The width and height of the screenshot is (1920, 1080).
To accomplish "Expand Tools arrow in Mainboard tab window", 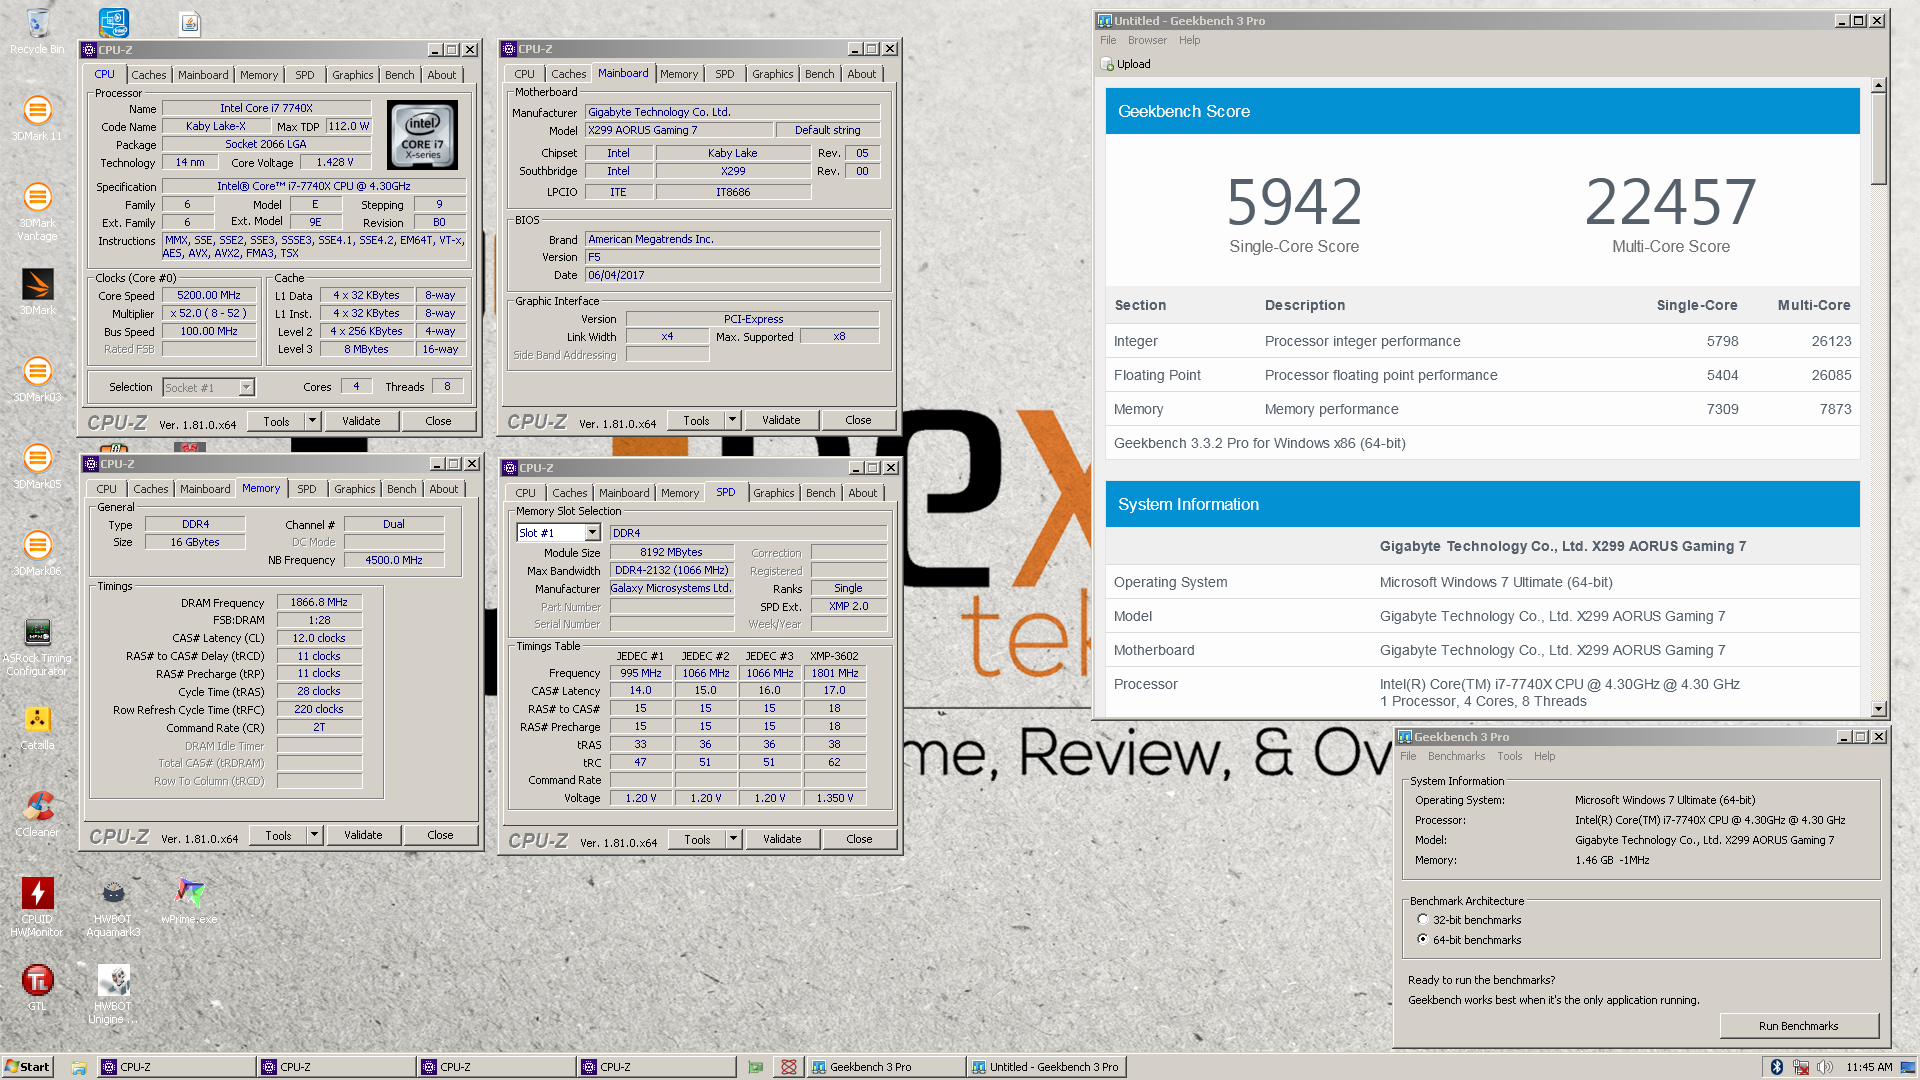I will pos(732,420).
